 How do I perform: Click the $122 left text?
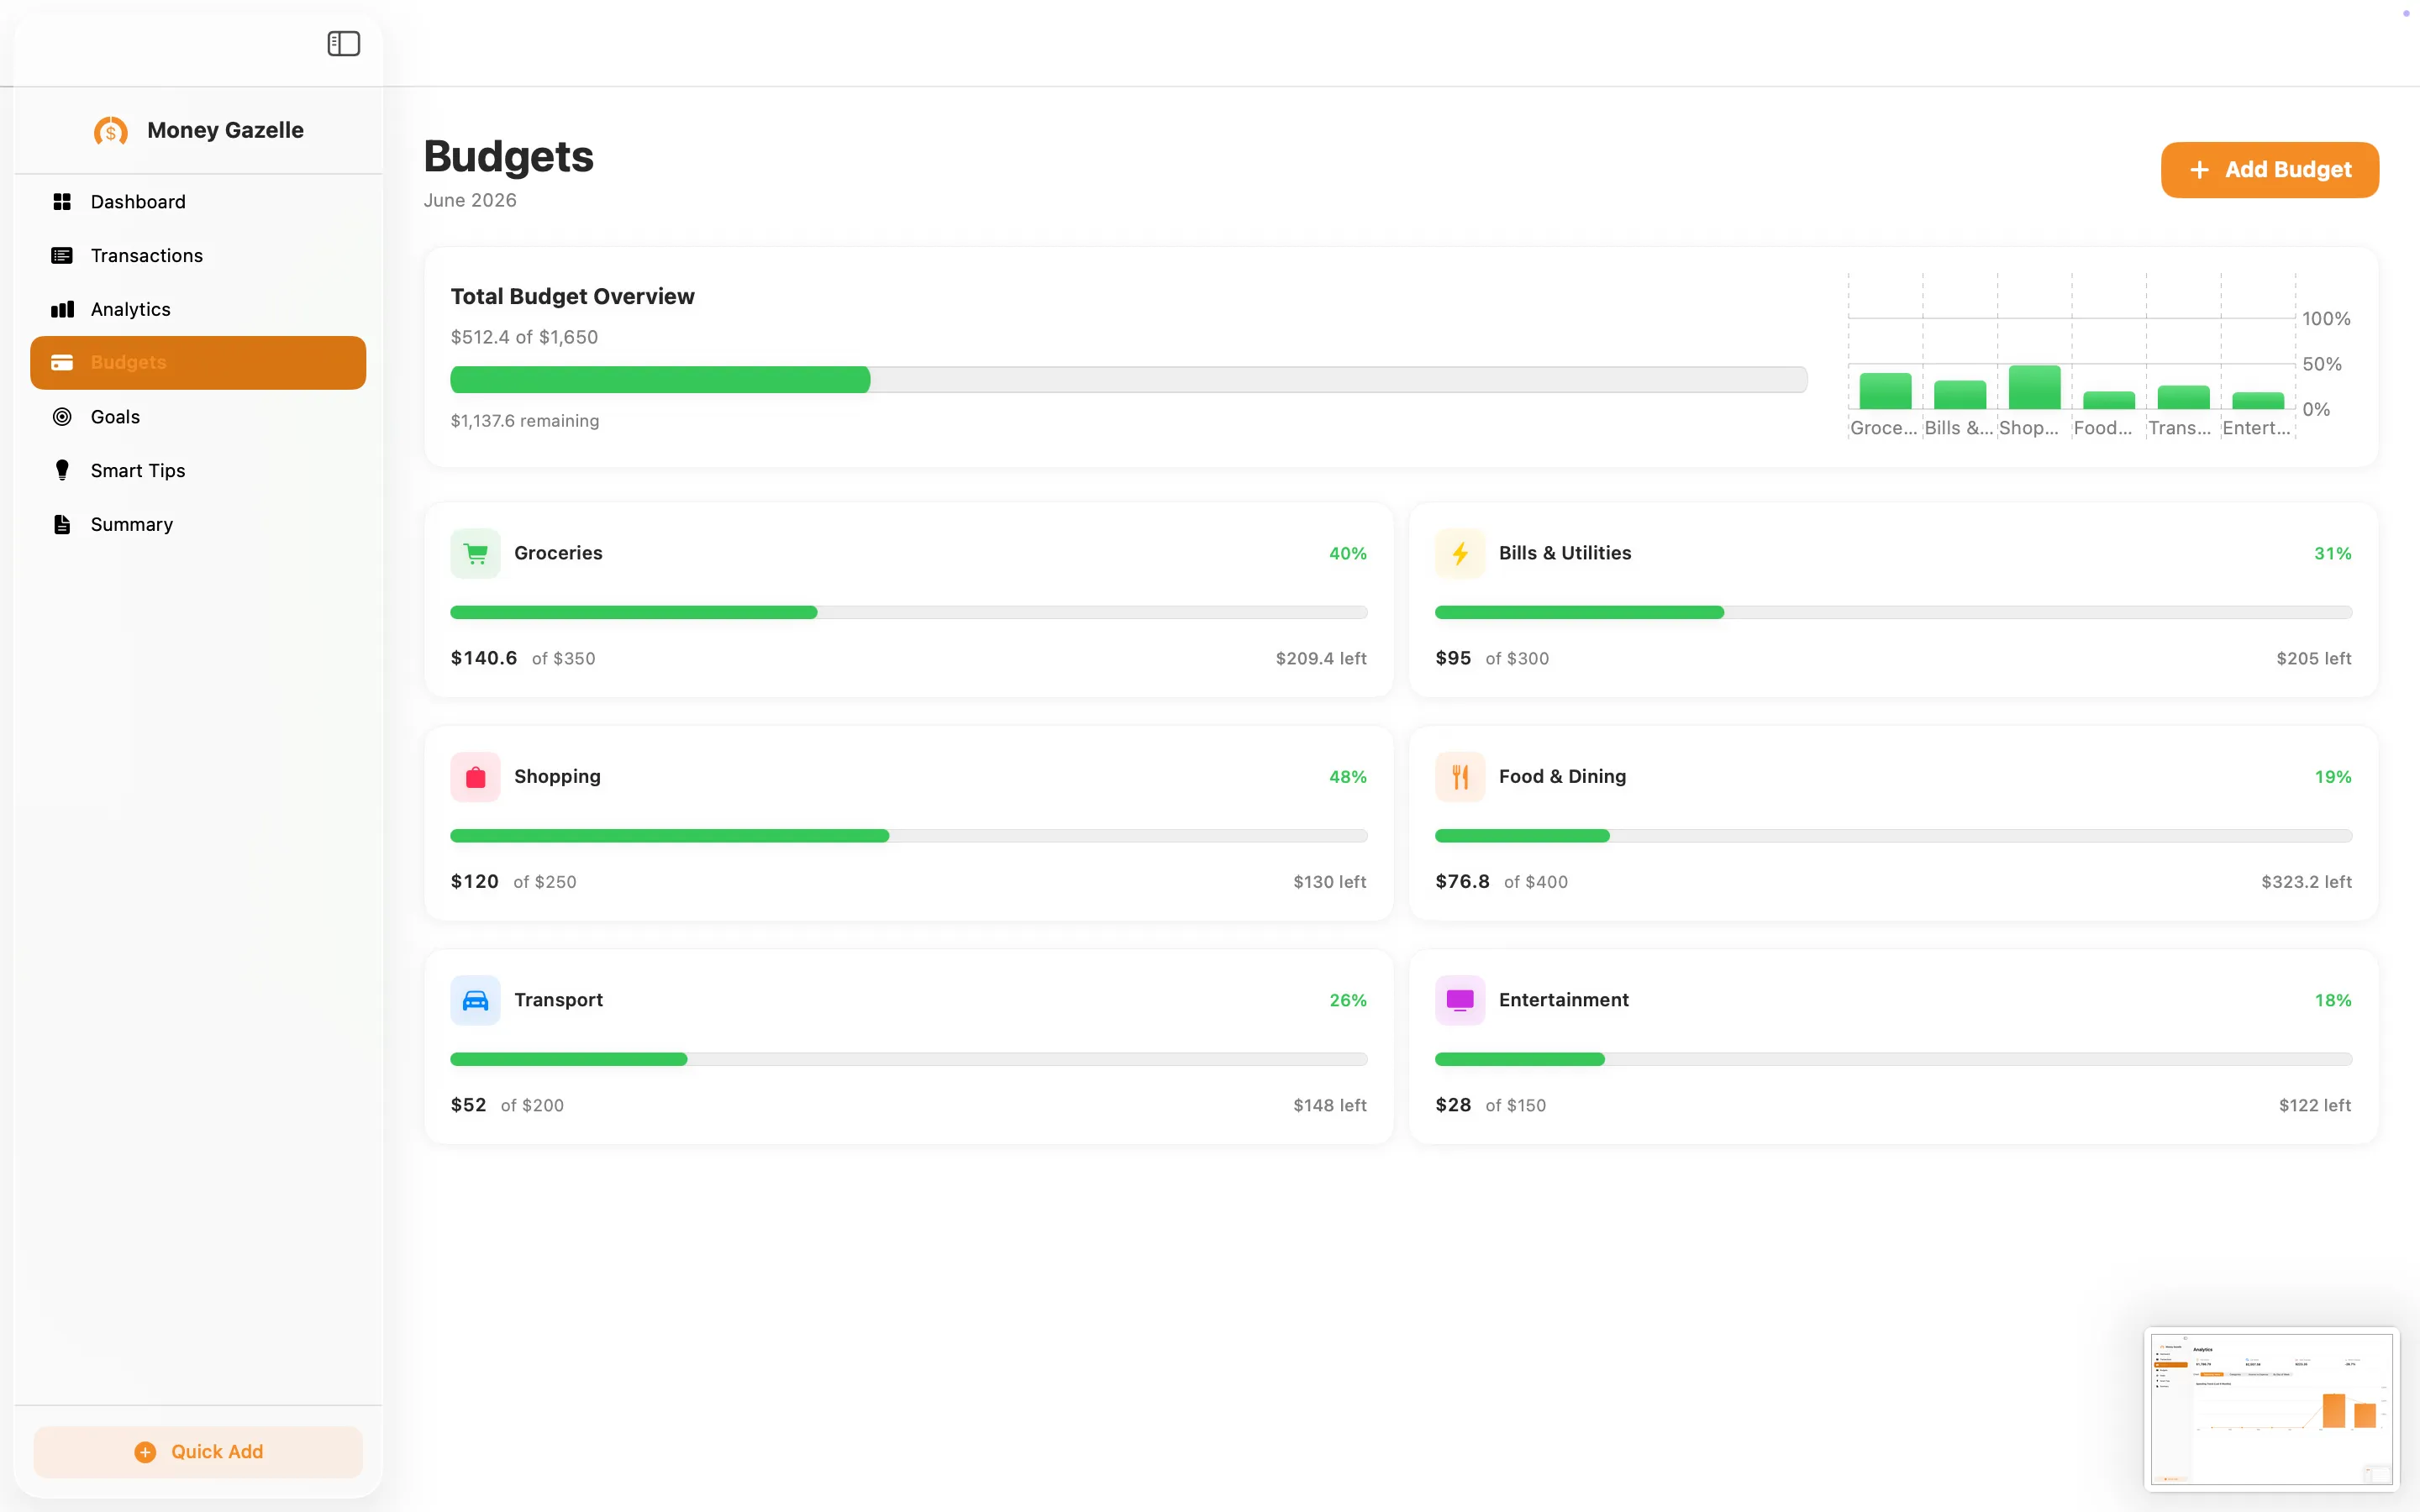point(2314,1106)
